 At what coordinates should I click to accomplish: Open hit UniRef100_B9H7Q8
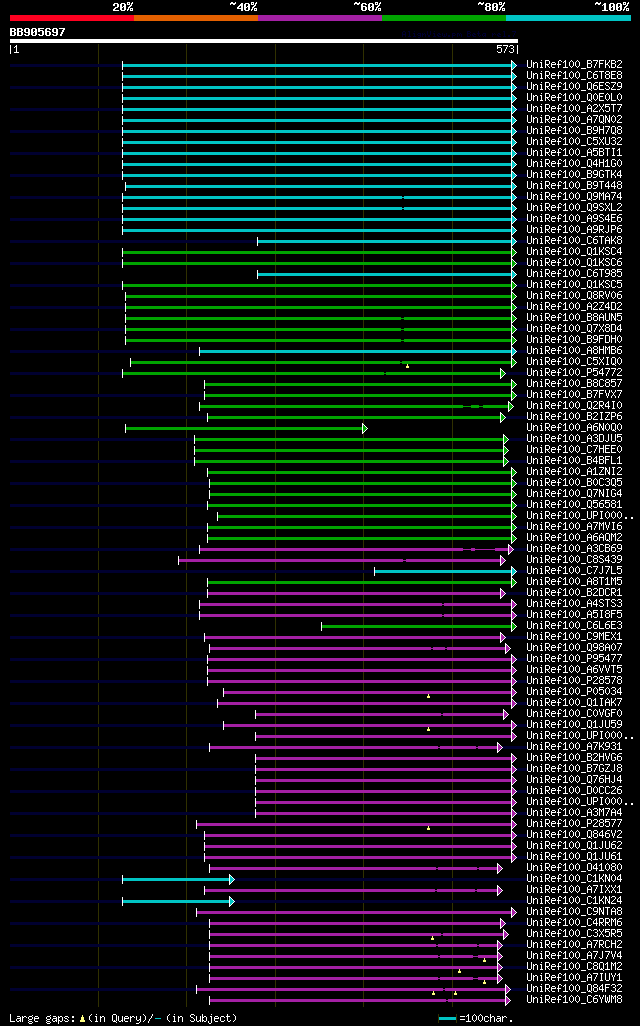575,131
